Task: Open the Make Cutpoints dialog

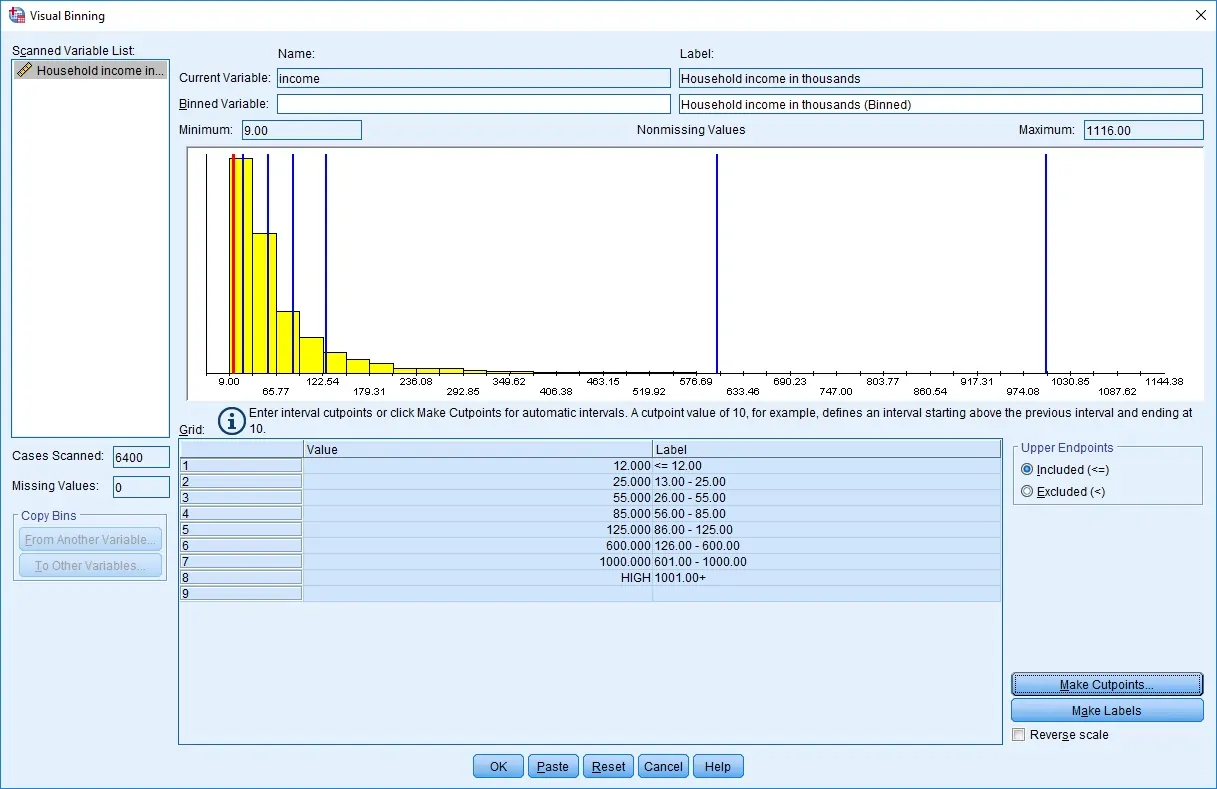Action: (x=1106, y=685)
